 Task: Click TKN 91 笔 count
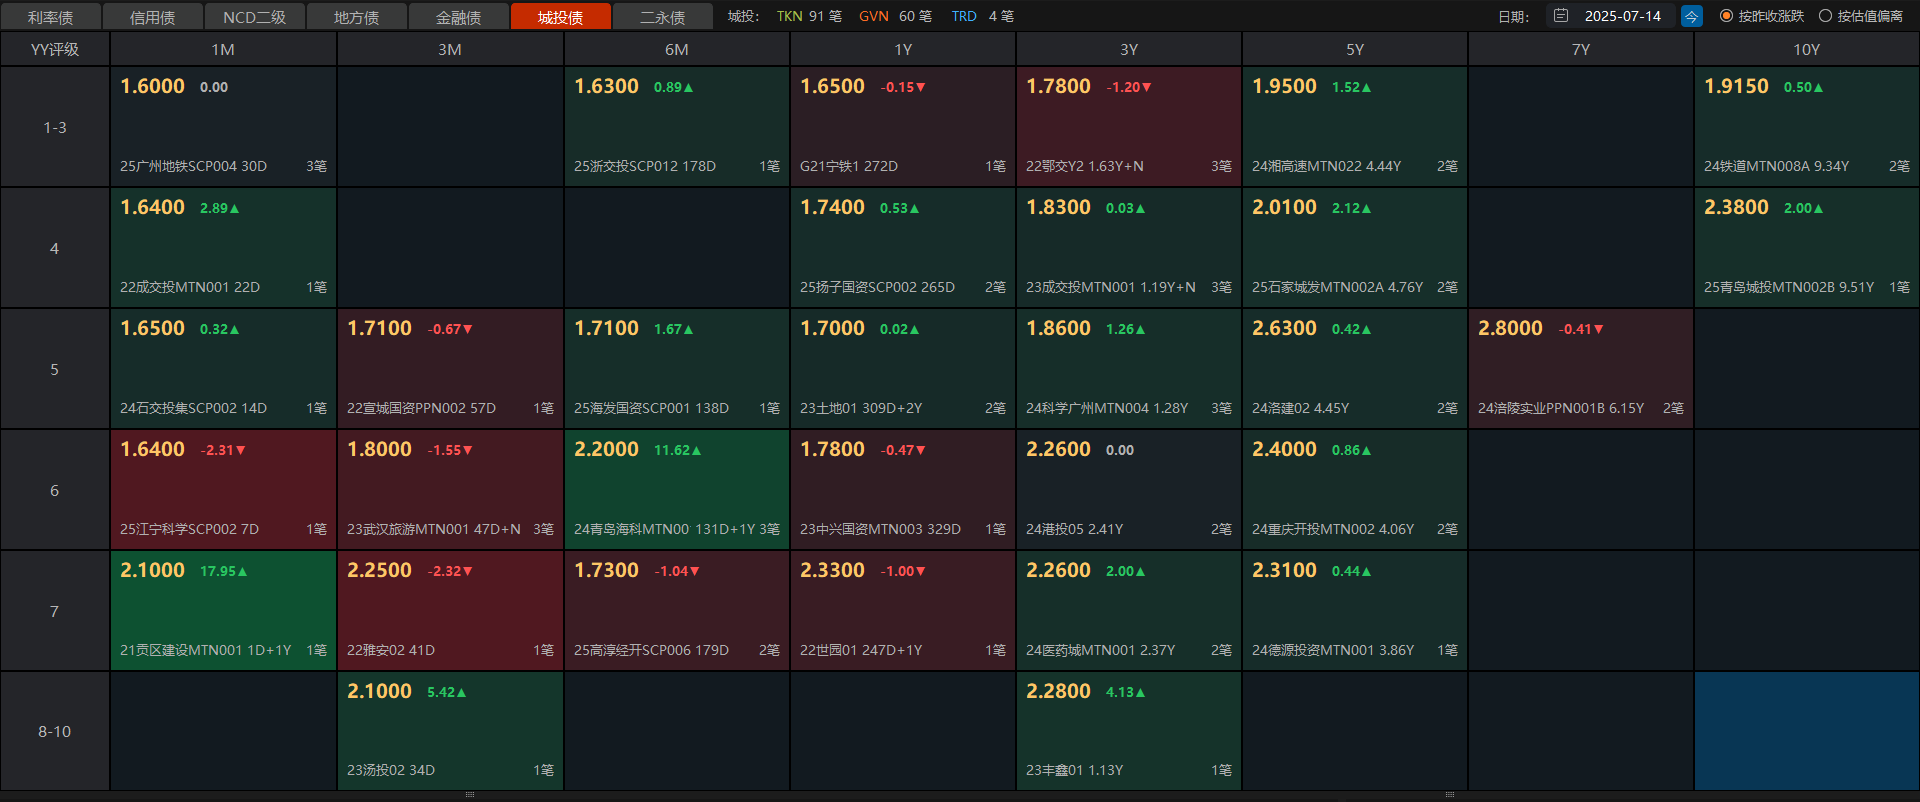coord(809,16)
